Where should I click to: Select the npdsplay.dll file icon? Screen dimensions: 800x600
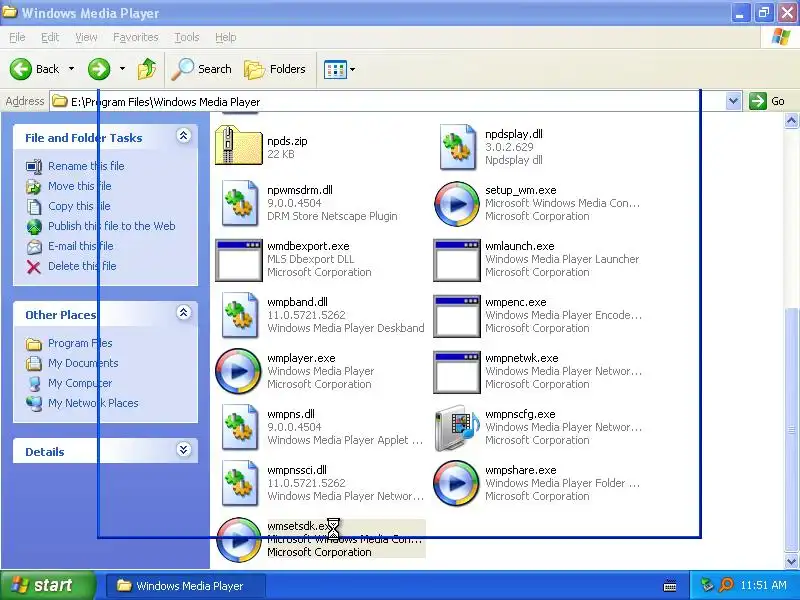tap(457, 147)
